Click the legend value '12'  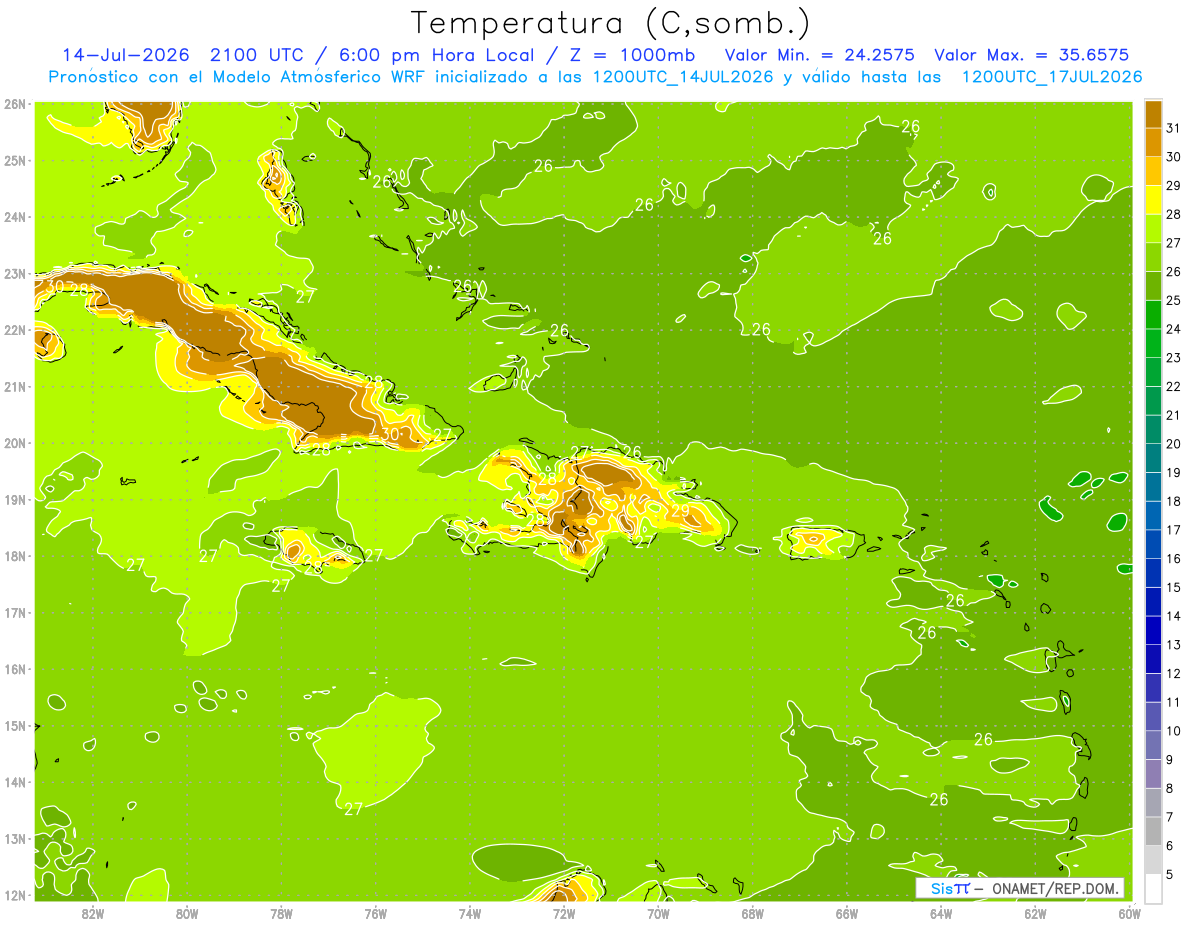pyautogui.click(x=1174, y=674)
